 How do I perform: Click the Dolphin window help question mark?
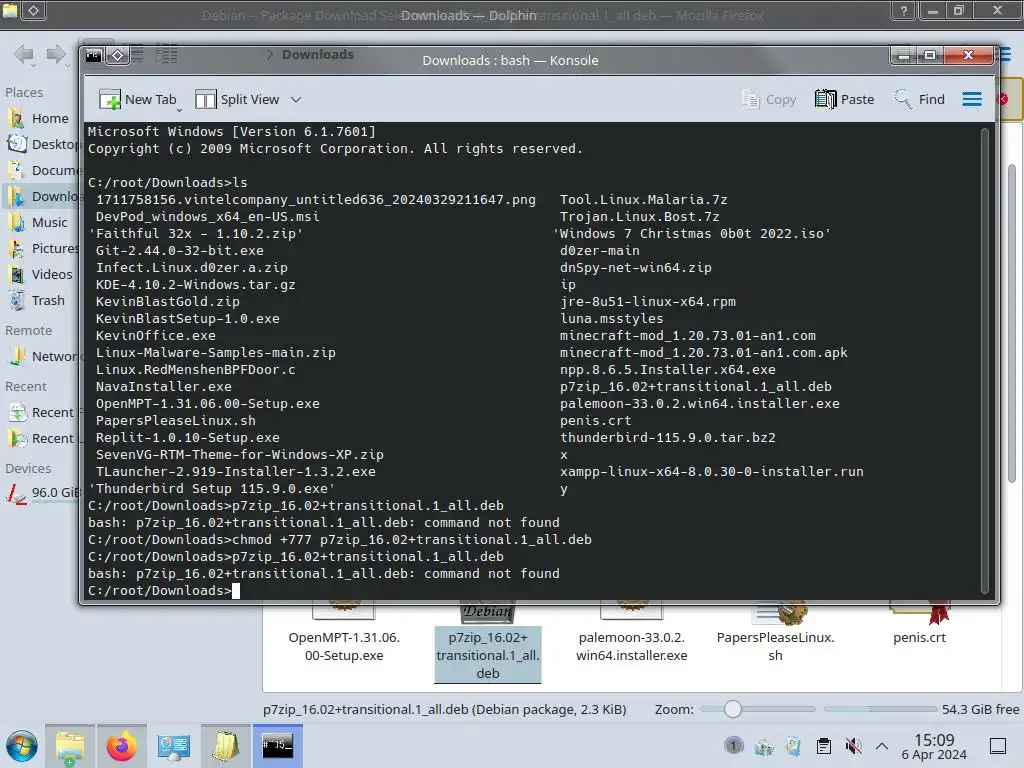coord(904,10)
